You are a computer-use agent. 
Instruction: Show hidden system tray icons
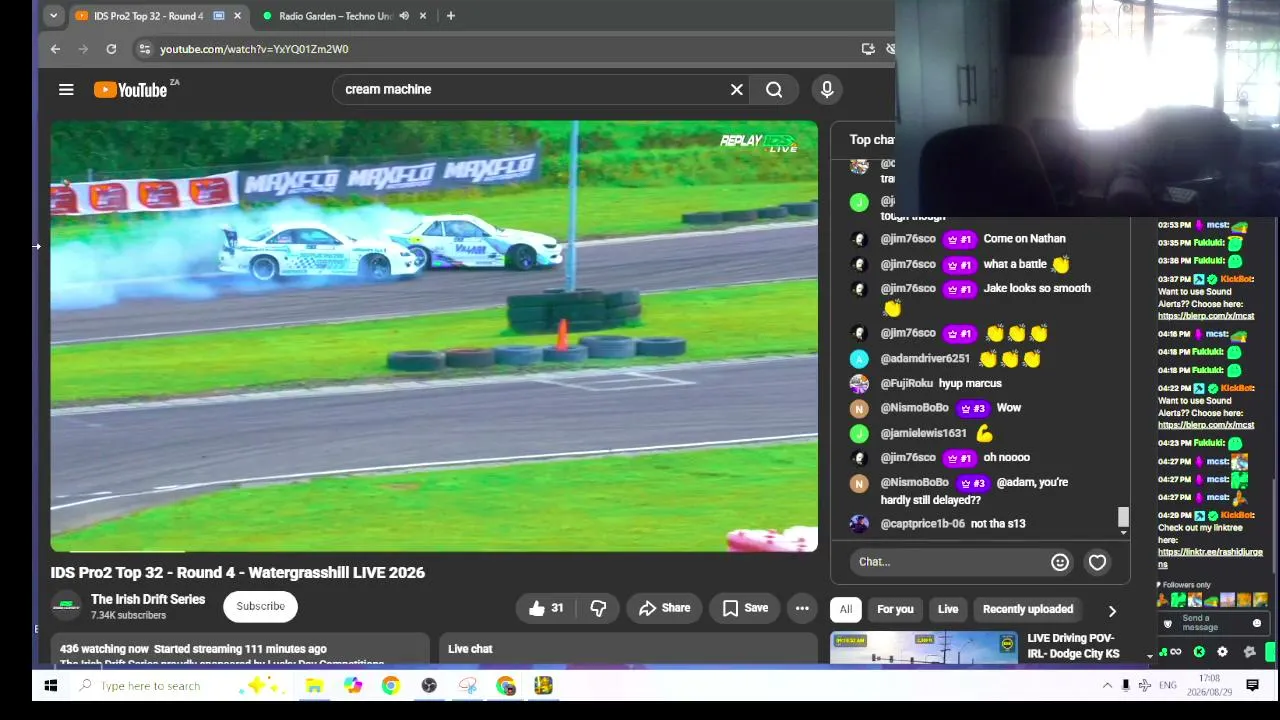click(x=1107, y=686)
